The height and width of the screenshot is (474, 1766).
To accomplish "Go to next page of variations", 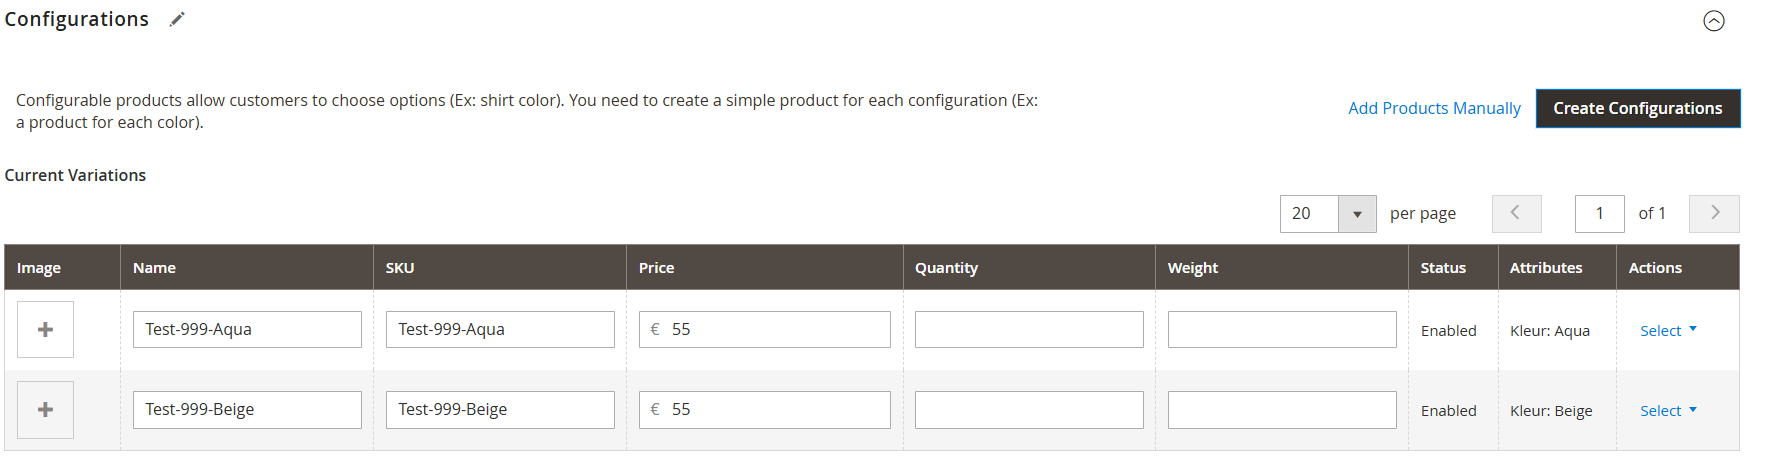I will pyautogui.click(x=1714, y=213).
